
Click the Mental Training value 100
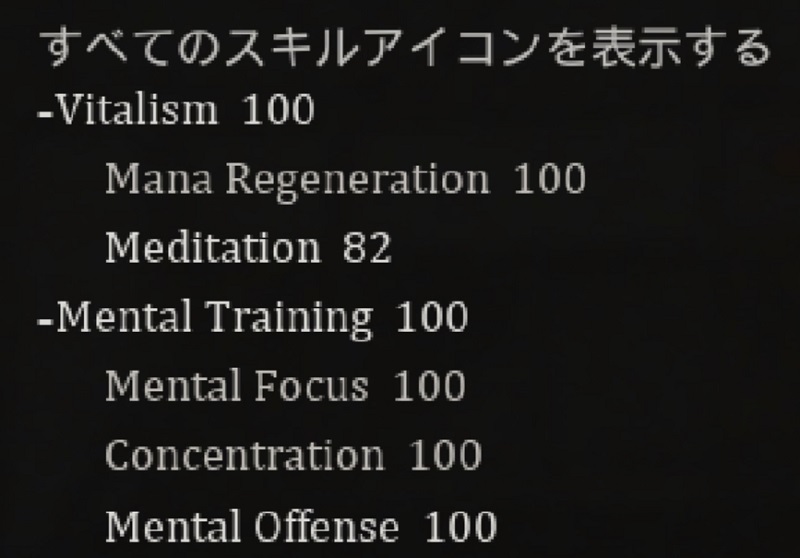[432, 317]
